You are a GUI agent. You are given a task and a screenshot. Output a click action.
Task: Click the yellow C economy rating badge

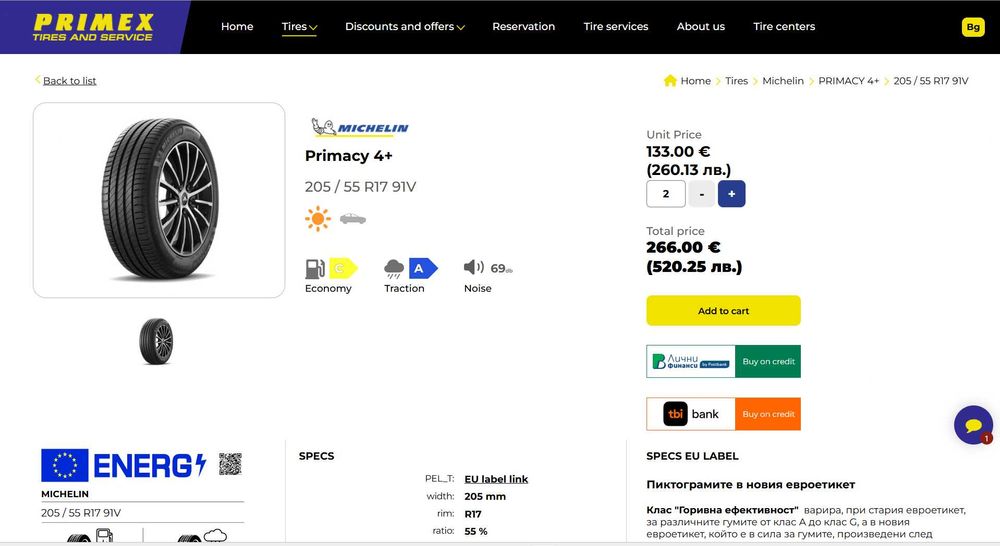point(343,269)
